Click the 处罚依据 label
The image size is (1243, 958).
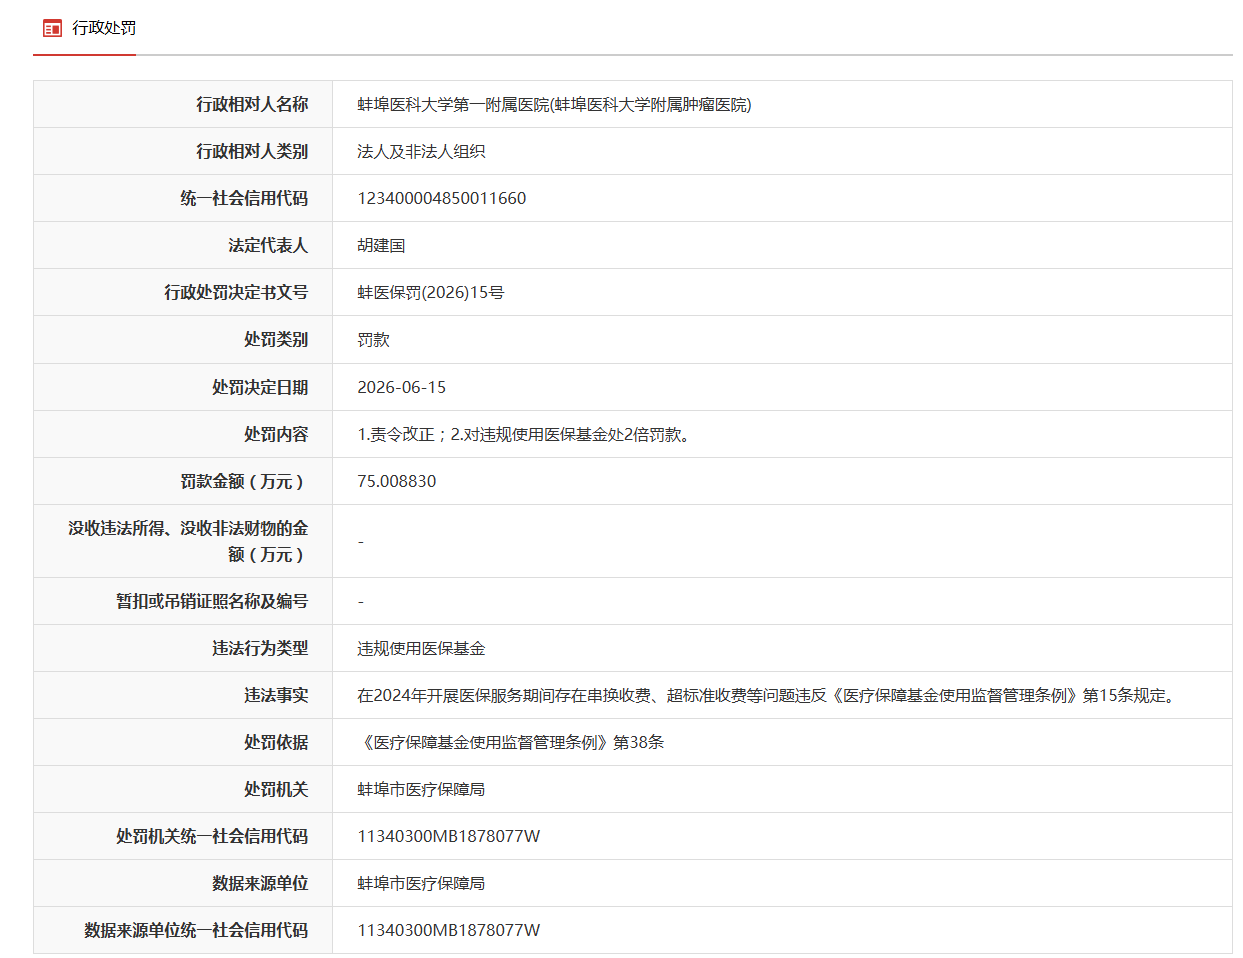[276, 742]
